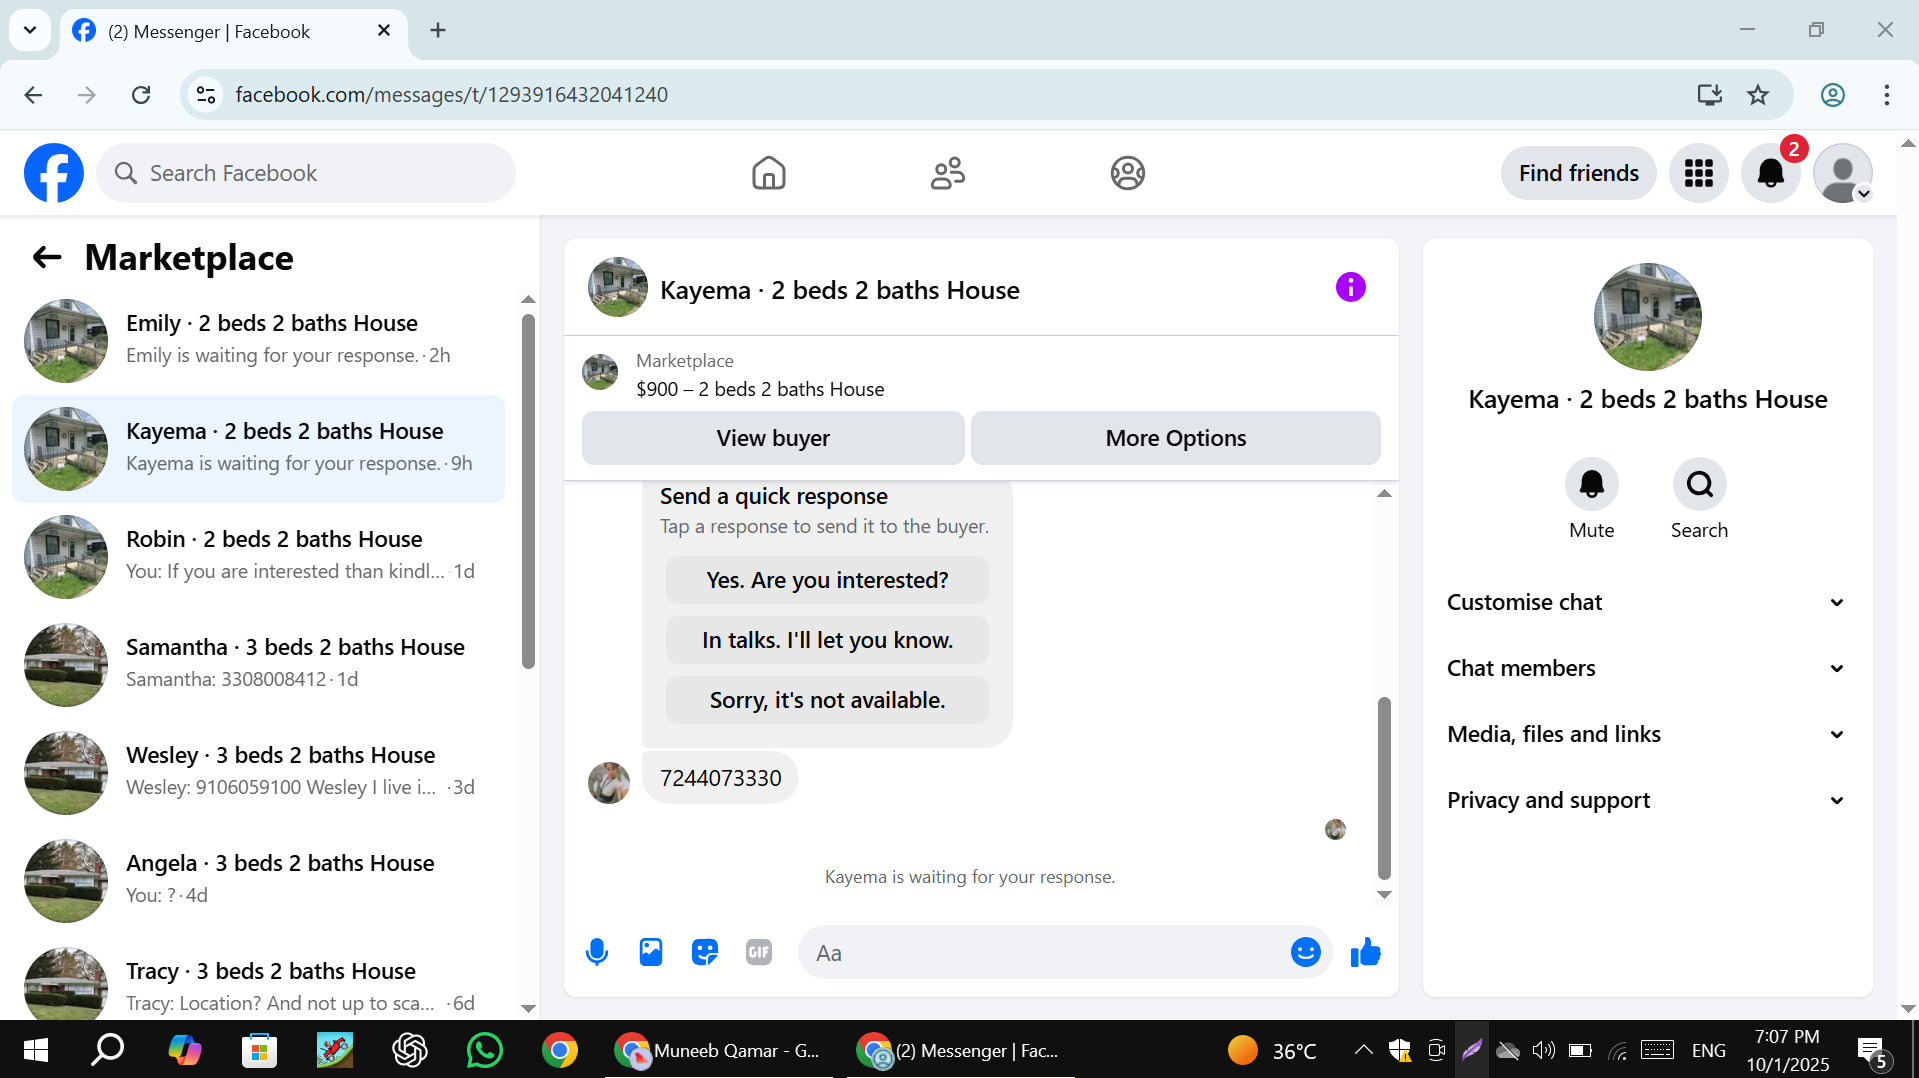Click the large listing photo in the info panel
Screen dimensions: 1919x1078
coord(1647,317)
